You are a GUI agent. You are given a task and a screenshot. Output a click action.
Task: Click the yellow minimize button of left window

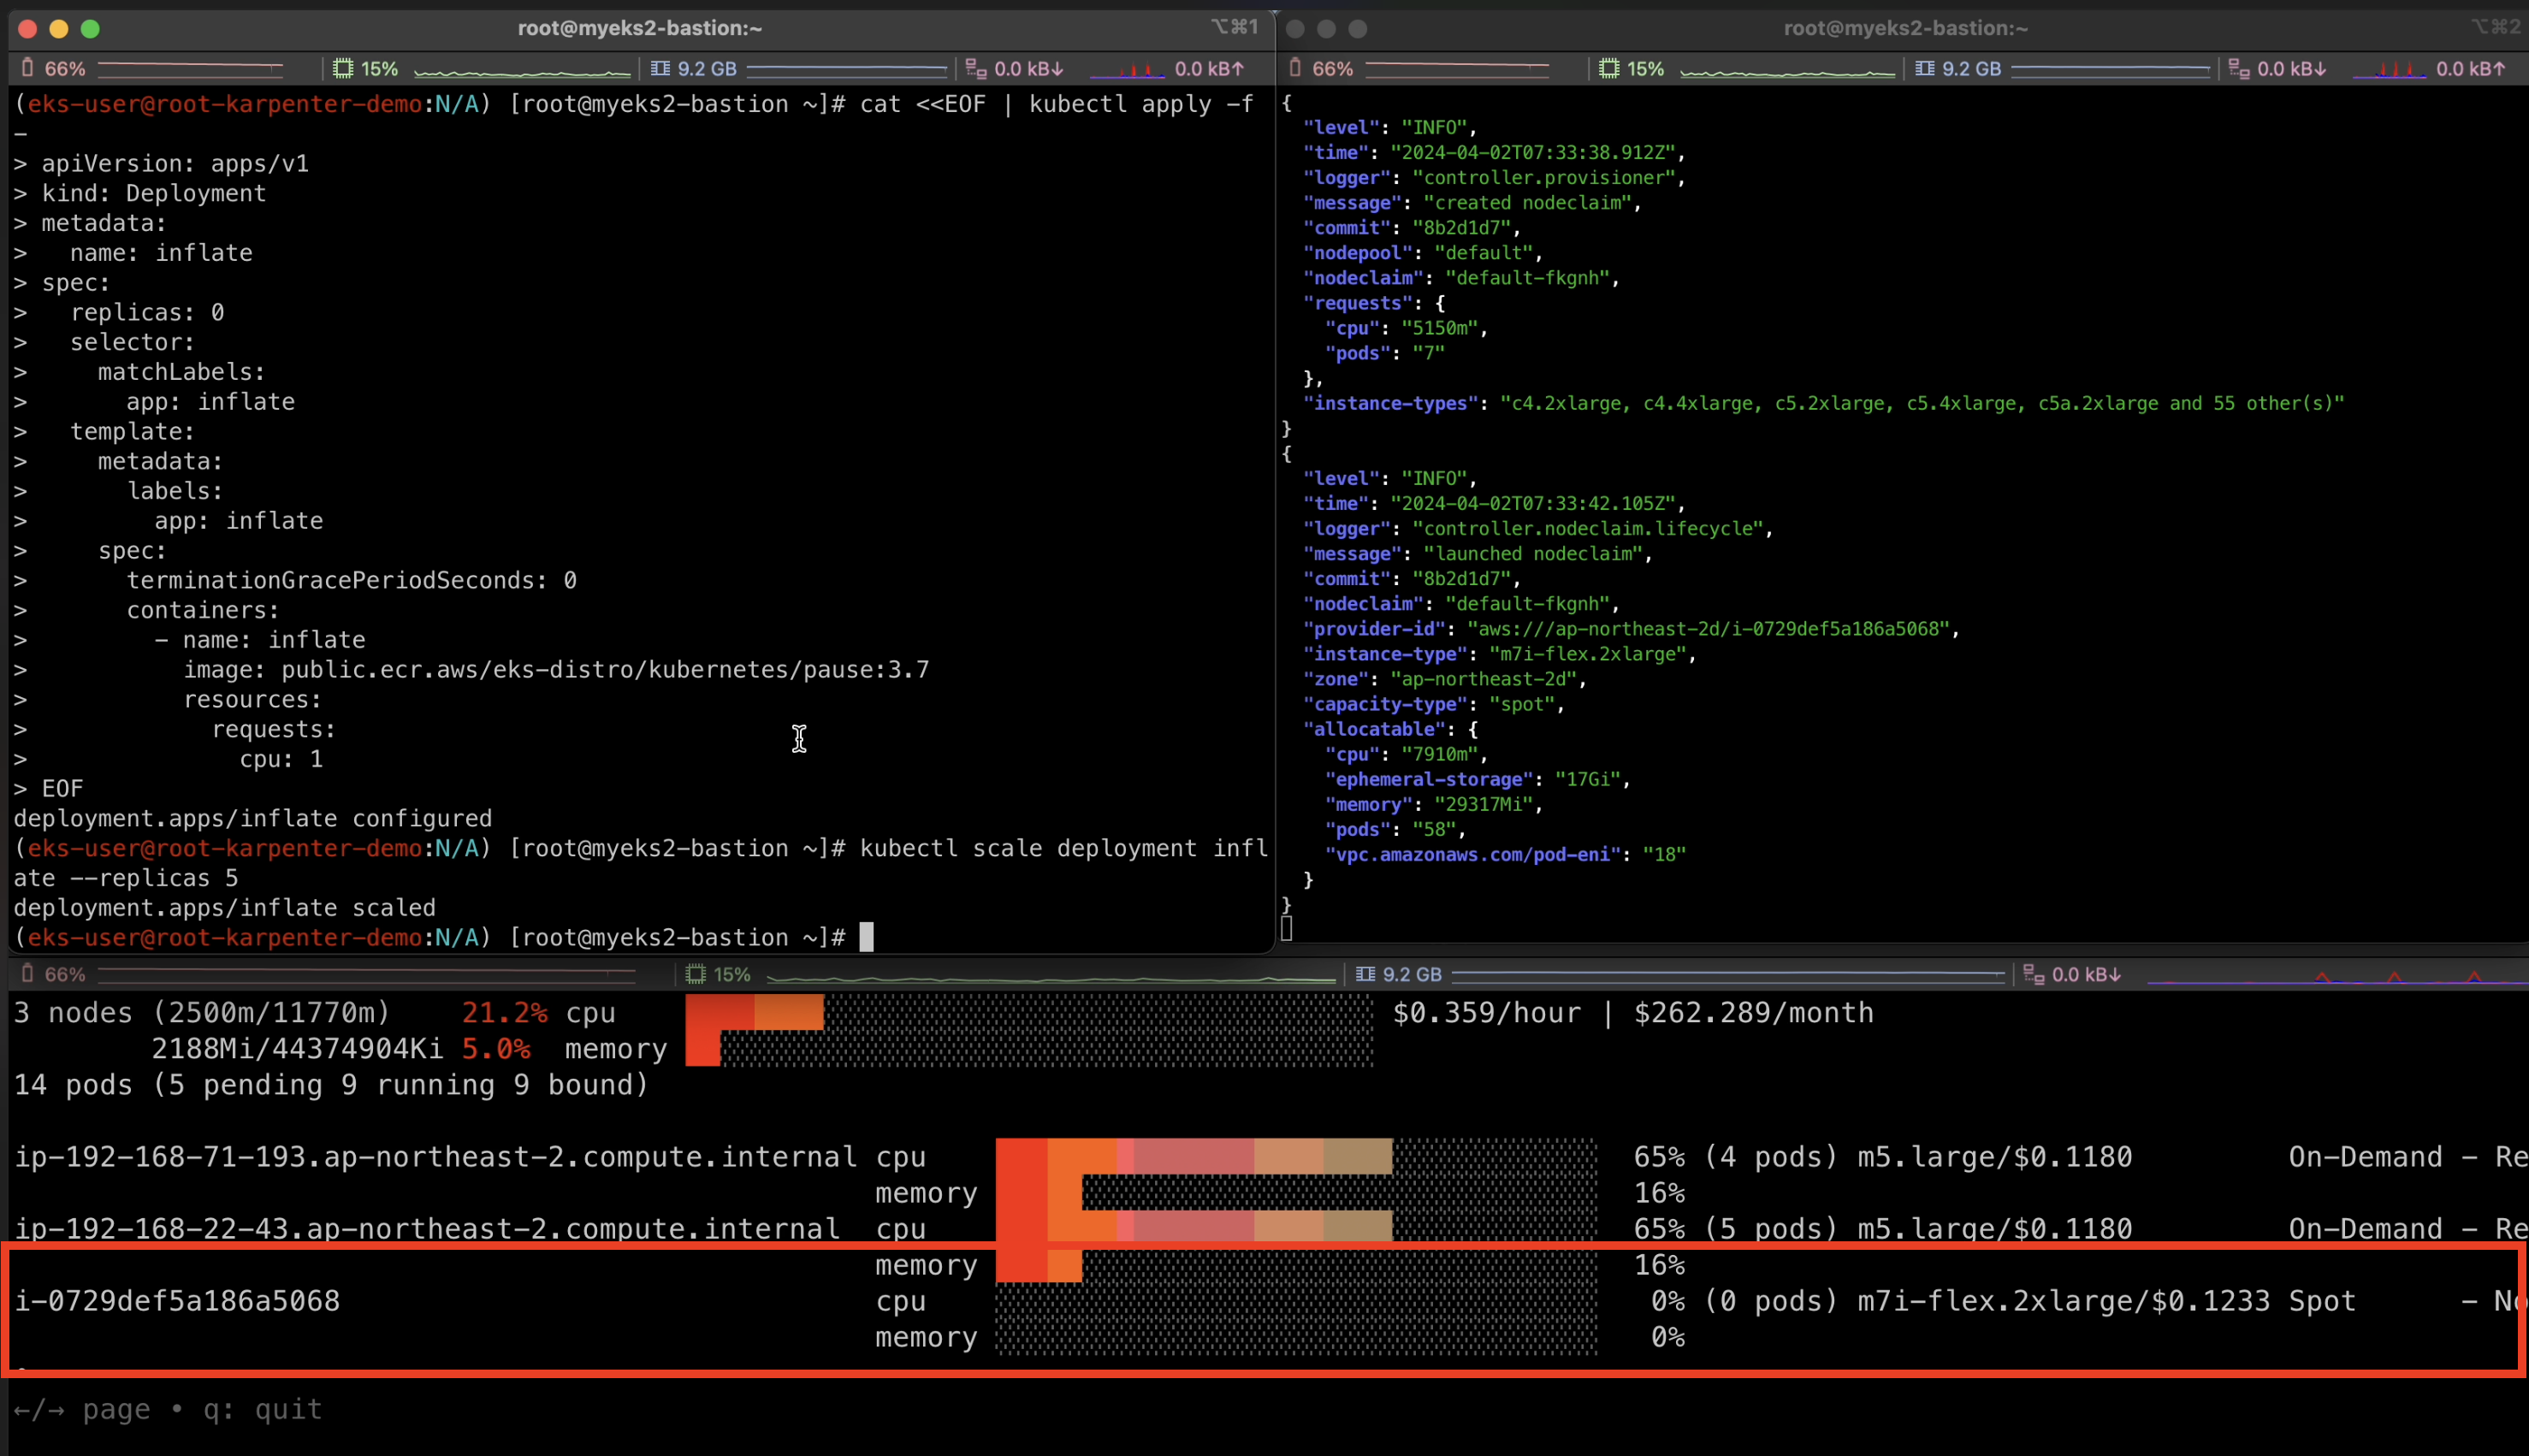click(59, 29)
